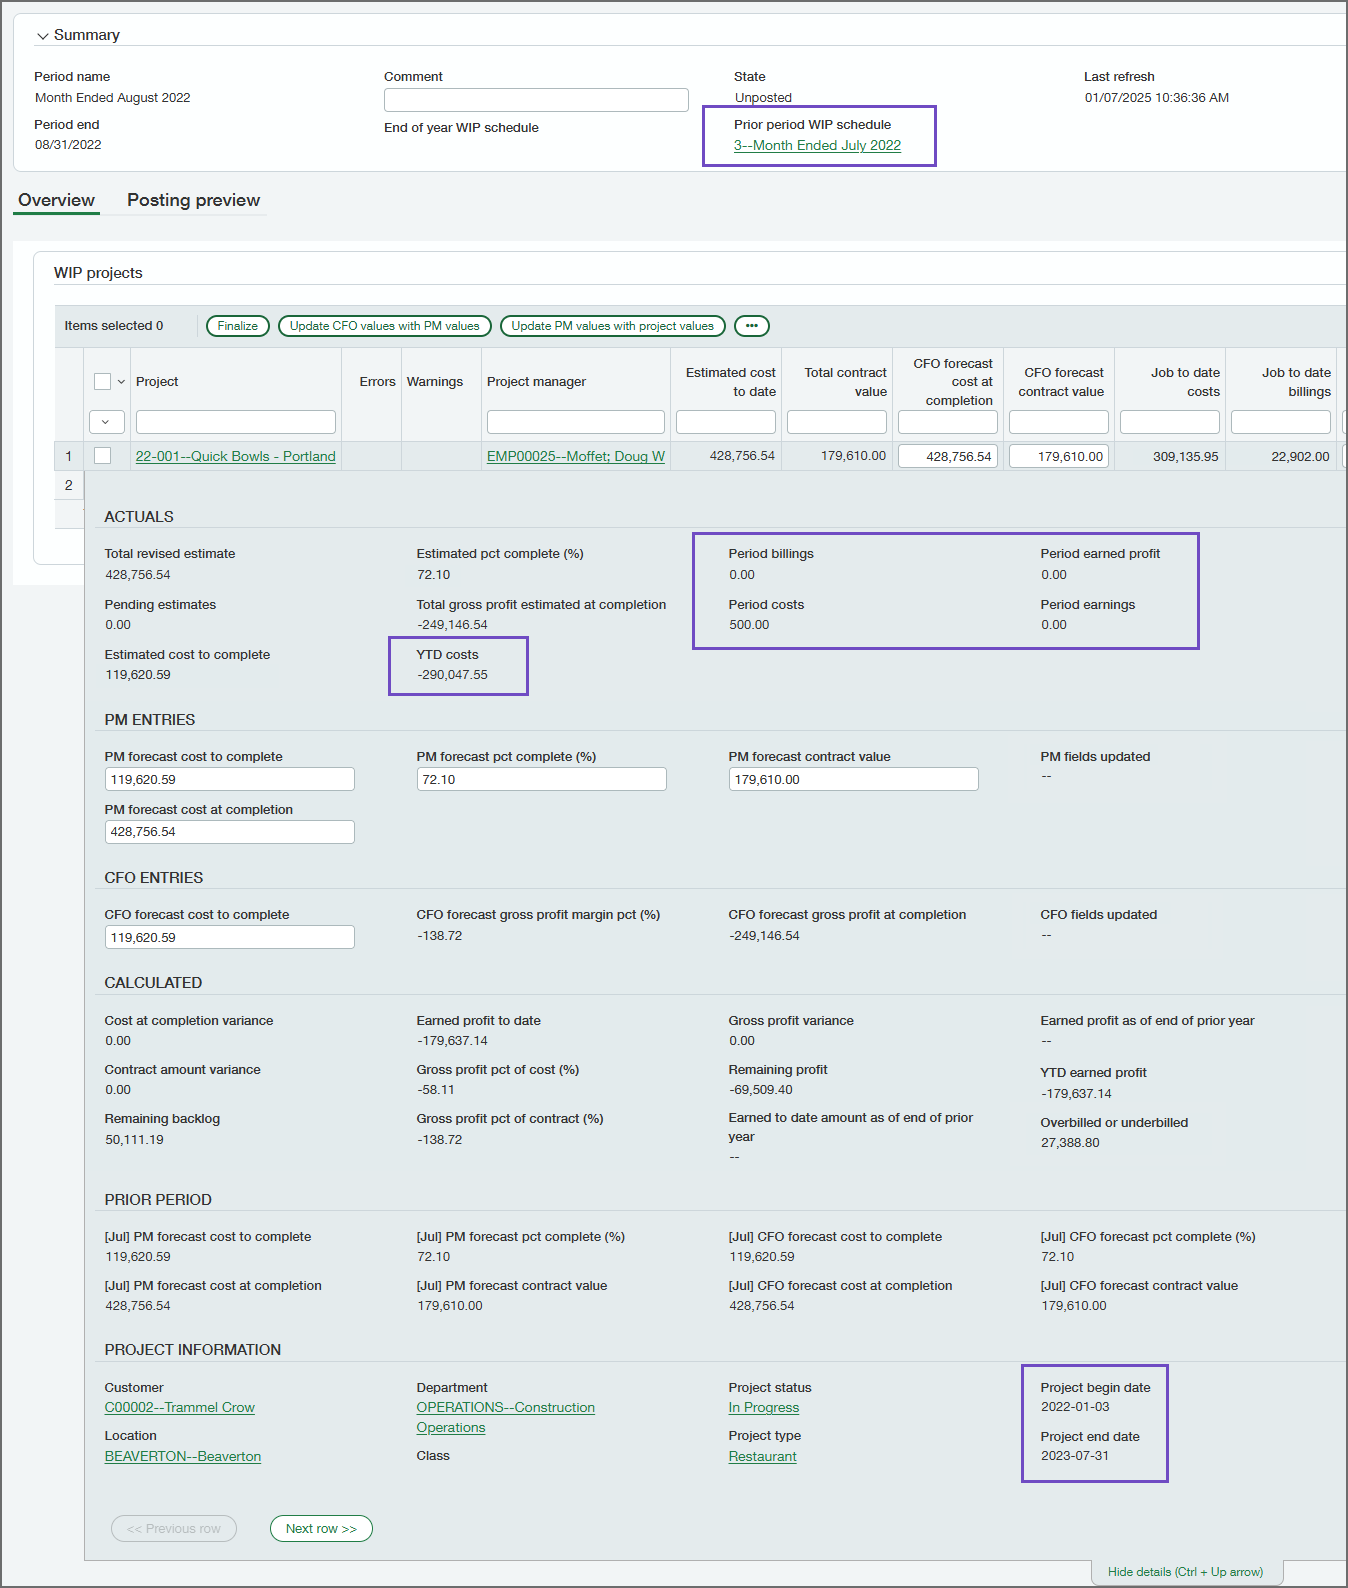Open the more actions ellipsis menu
This screenshot has height=1588, width=1348.
click(x=751, y=326)
